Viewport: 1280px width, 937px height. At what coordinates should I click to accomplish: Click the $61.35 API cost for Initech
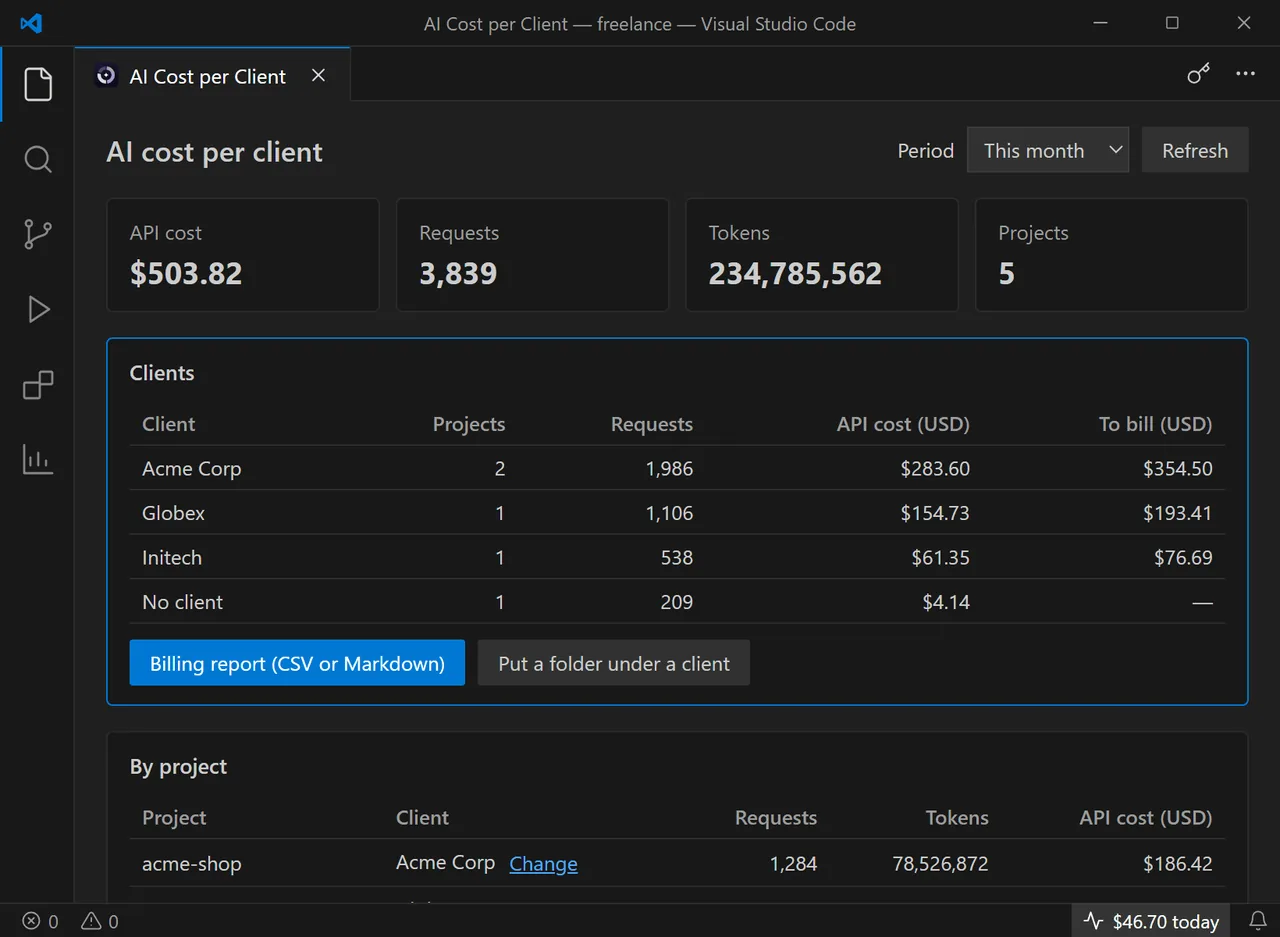coord(940,557)
